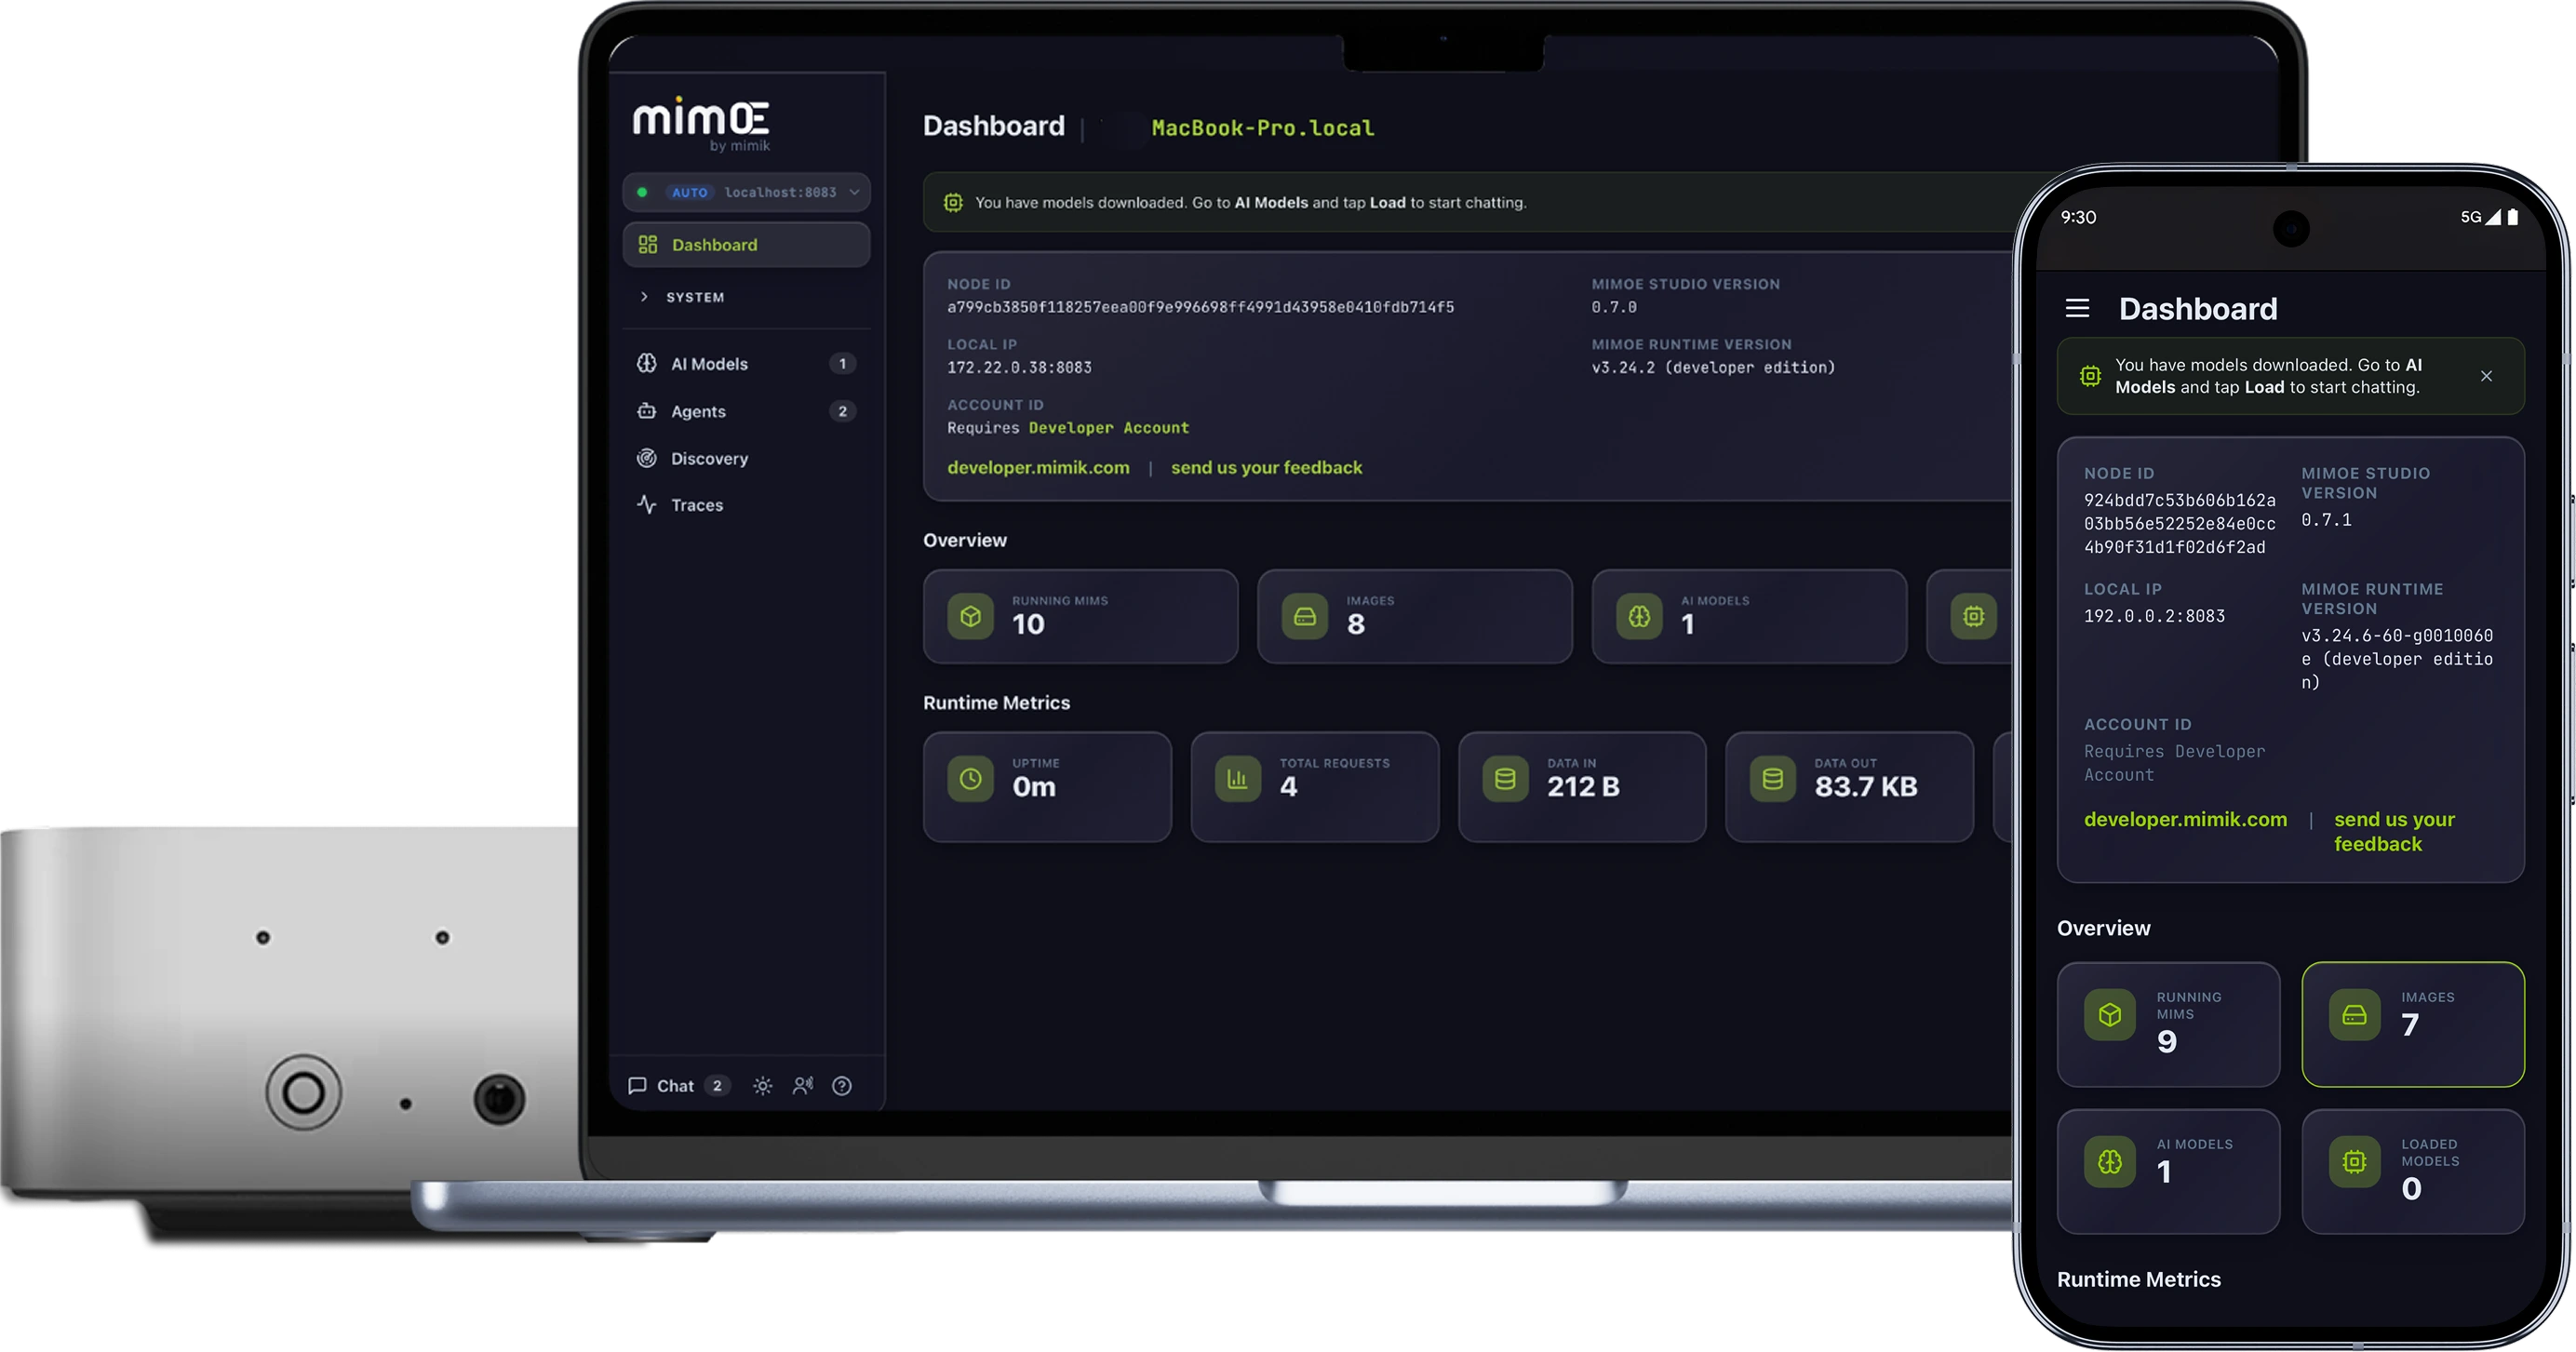This screenshot has height=1352, width=2576.
Task: Open the Running MIMs 10 card on laptop
Action: click(1080, 616)
